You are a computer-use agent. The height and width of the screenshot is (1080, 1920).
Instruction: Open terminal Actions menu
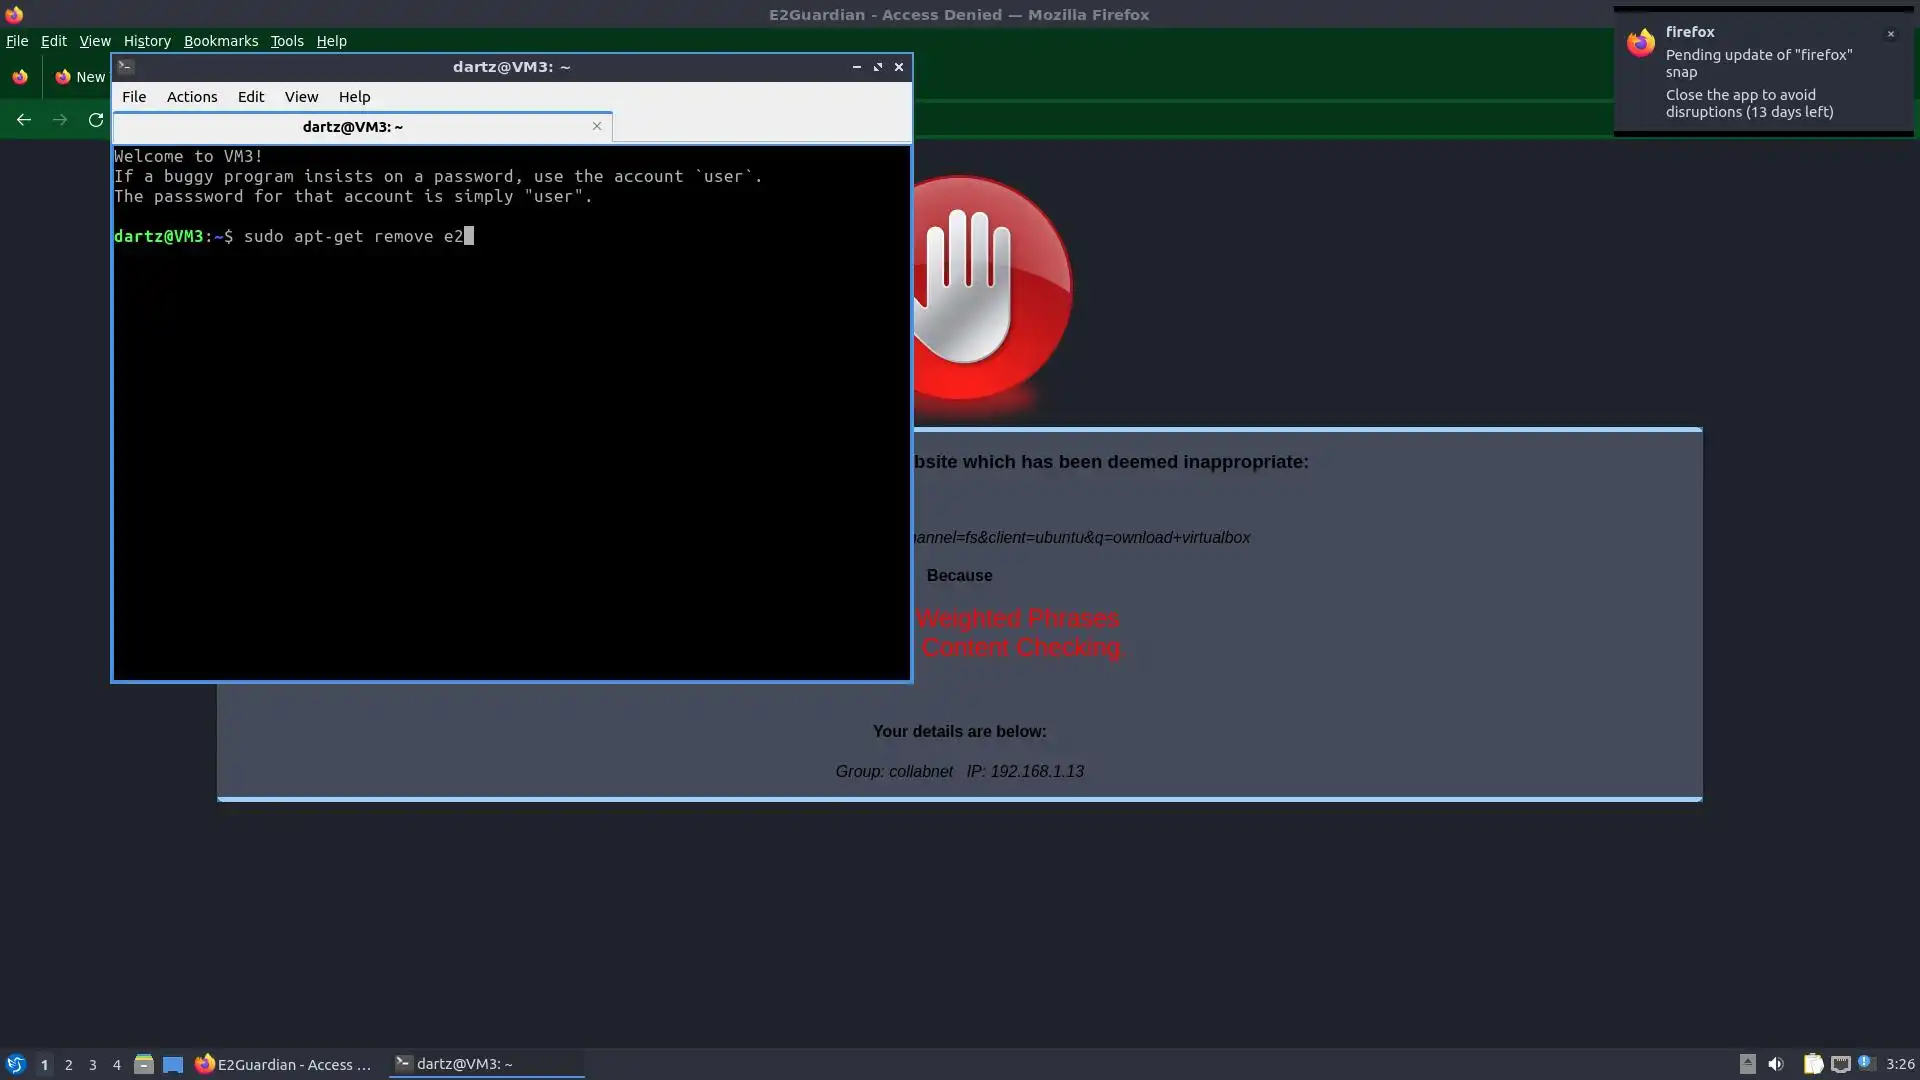[191, 97]
